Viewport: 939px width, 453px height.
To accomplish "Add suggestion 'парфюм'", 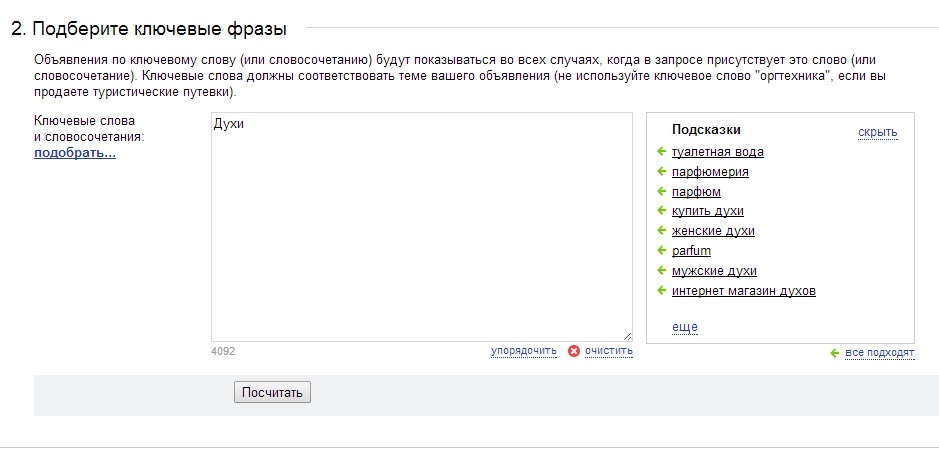I will (696, 192).
